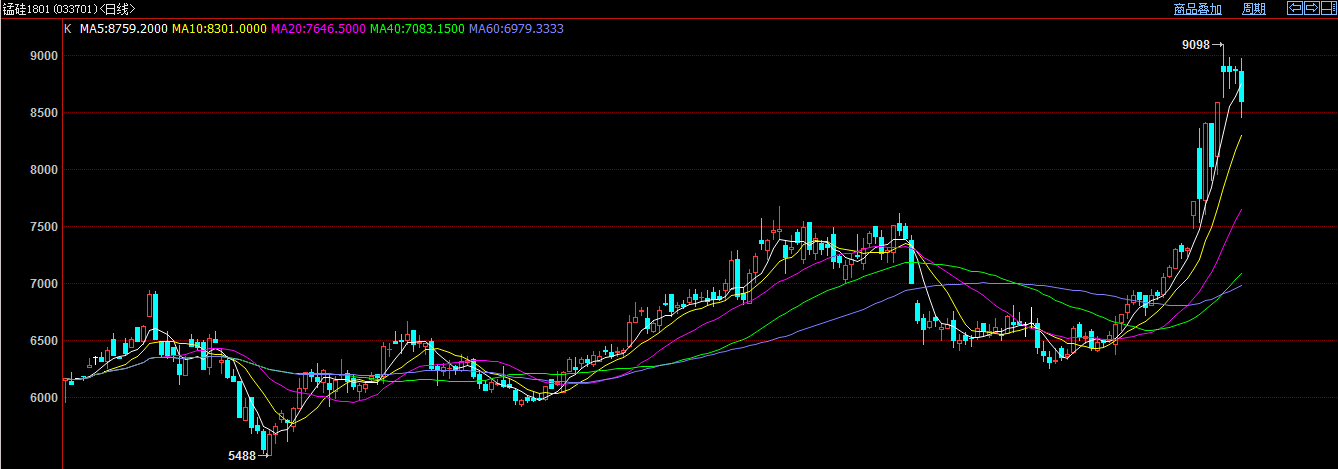The image size is (1338, 469).
Task: Click the left arrow navigation icon
Action: click(1293, 8)
